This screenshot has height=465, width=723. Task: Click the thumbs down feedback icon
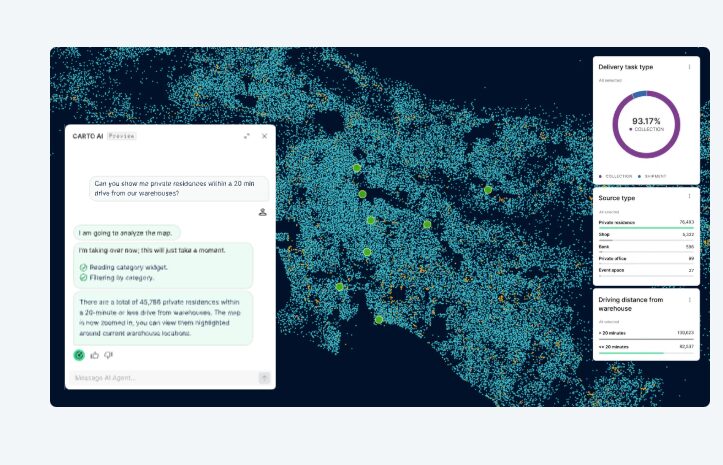pos(108,354)
